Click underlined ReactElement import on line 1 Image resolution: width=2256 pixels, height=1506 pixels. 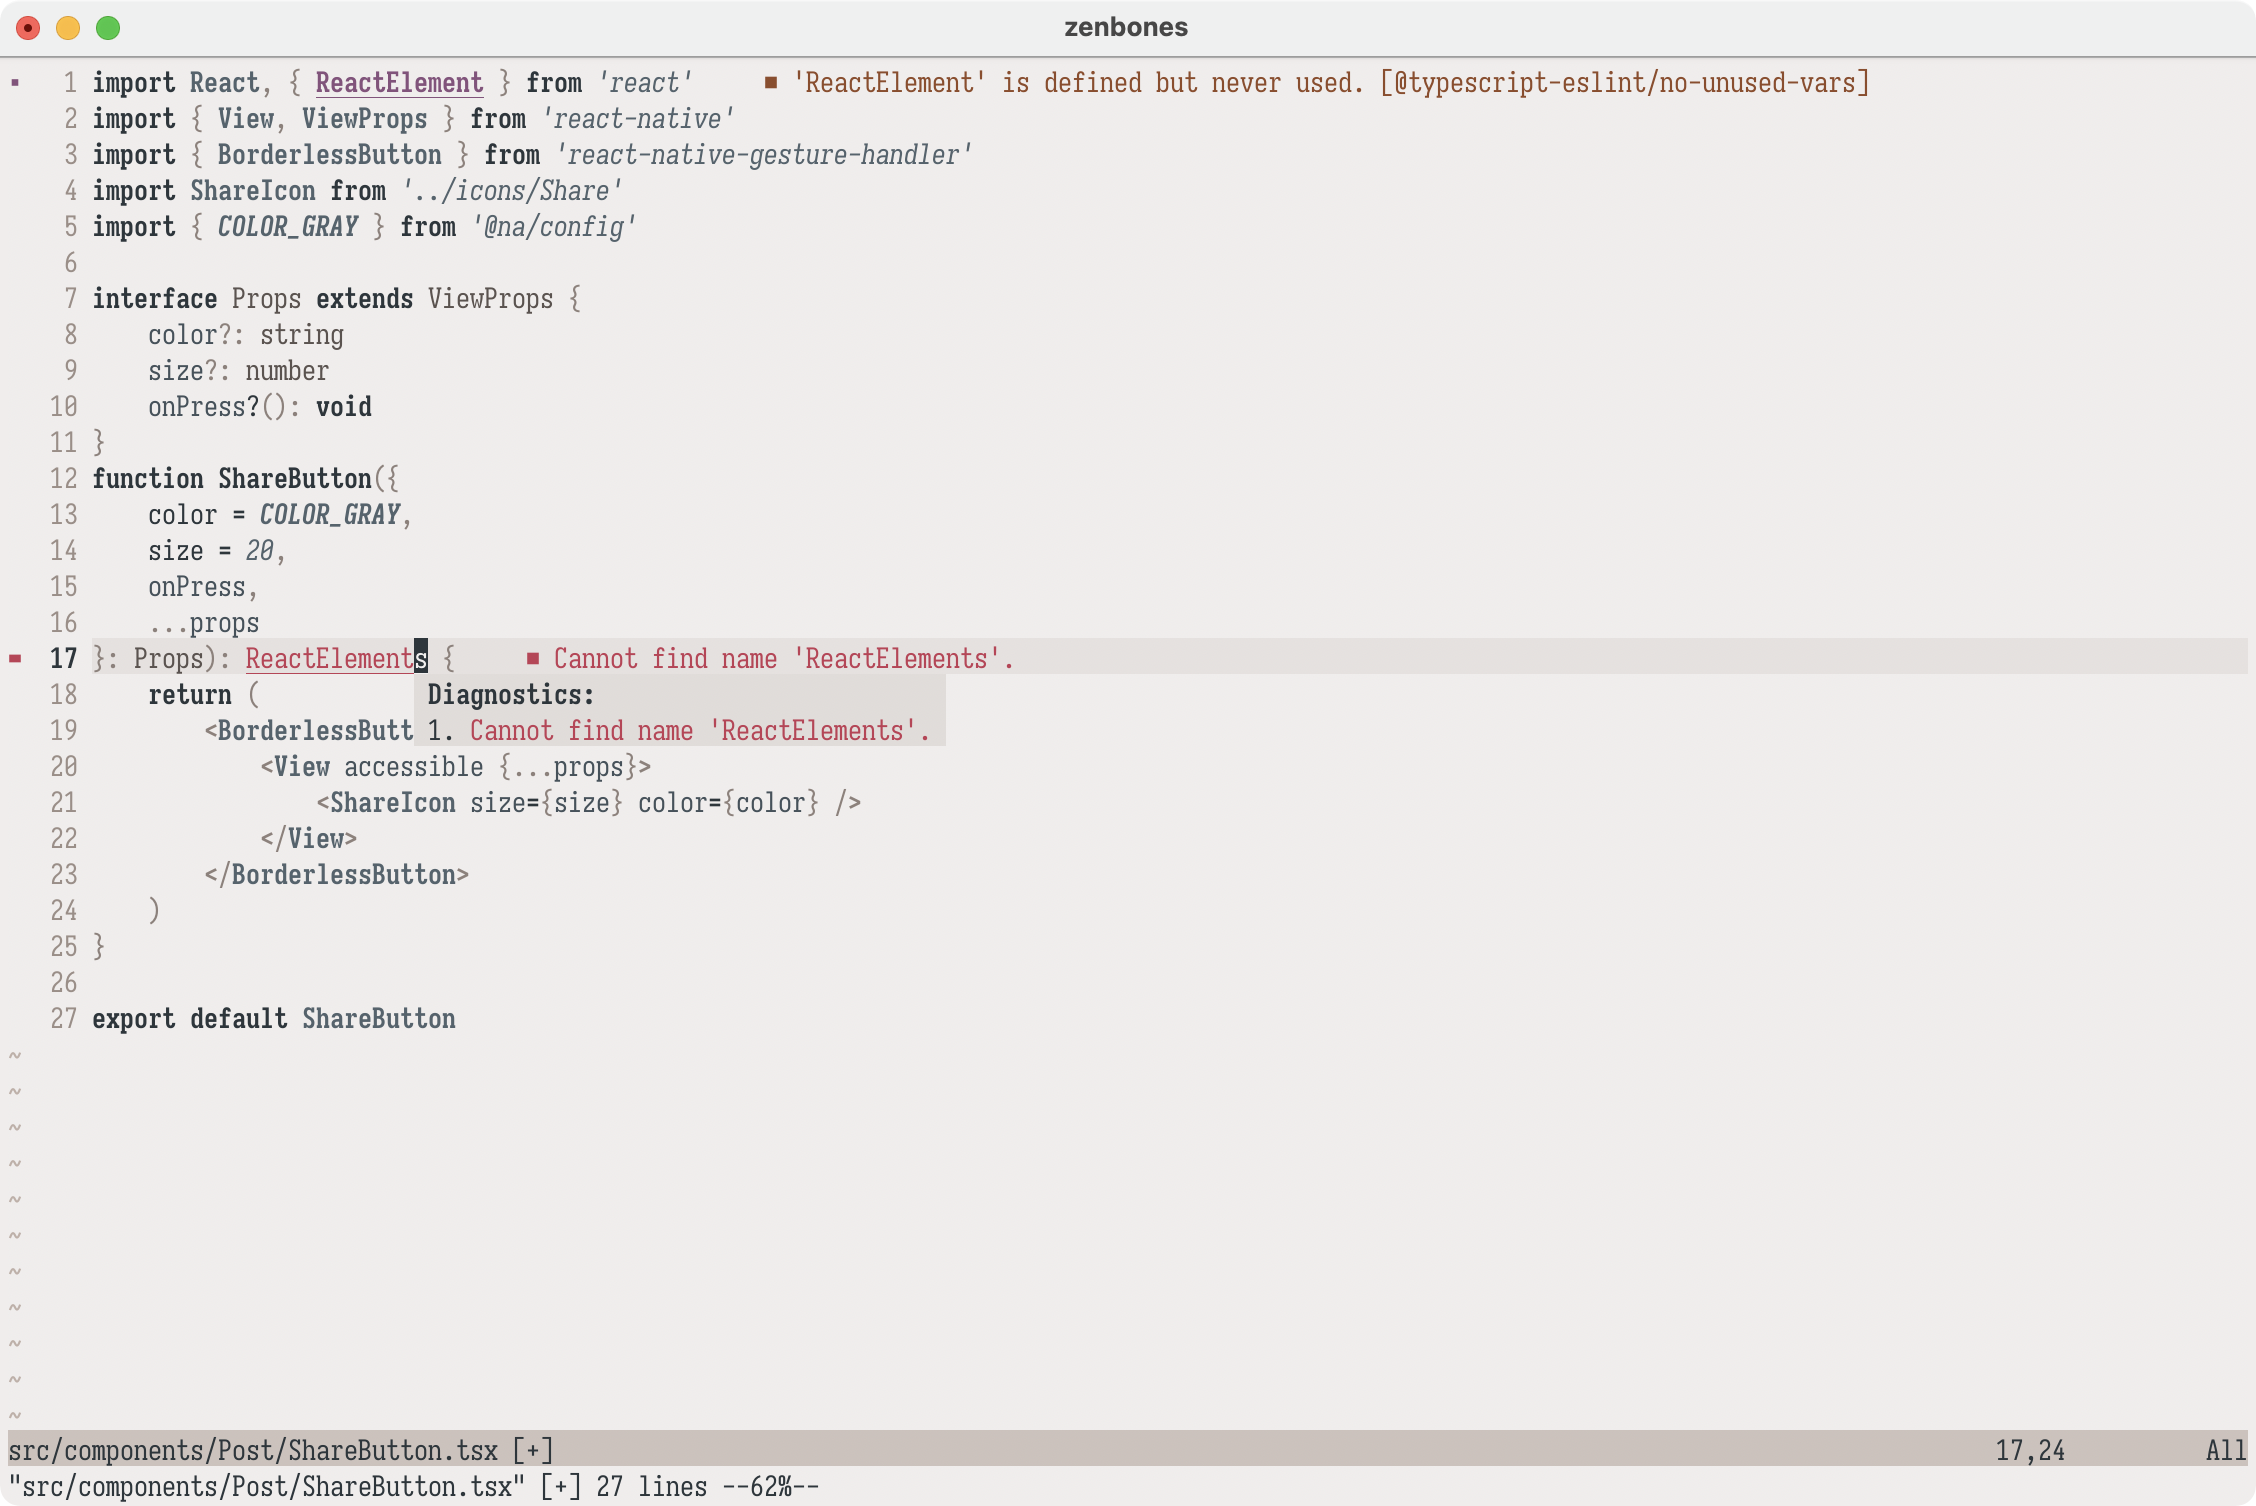(x=399, y=83)
